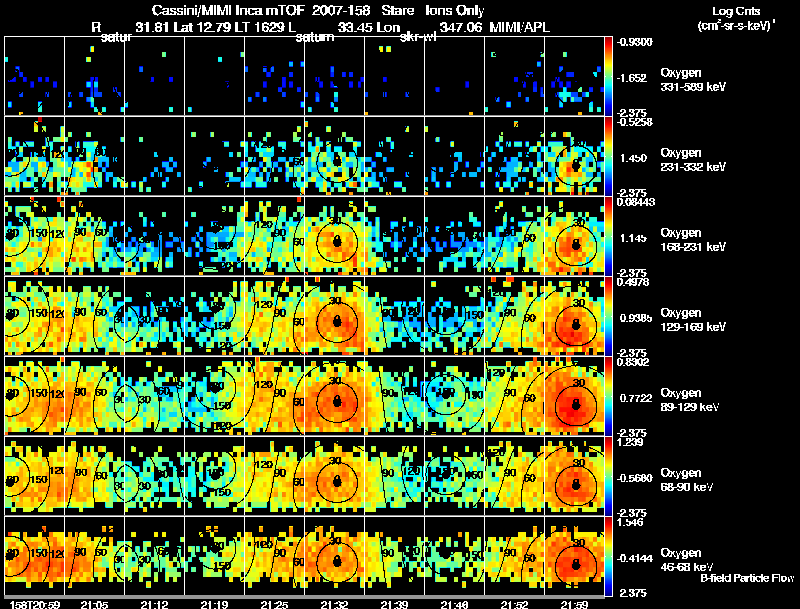The width and height of the screenshot is (800, 609).
Task: Click the 0.7722 colour scale value
Action: click(636, 398)
